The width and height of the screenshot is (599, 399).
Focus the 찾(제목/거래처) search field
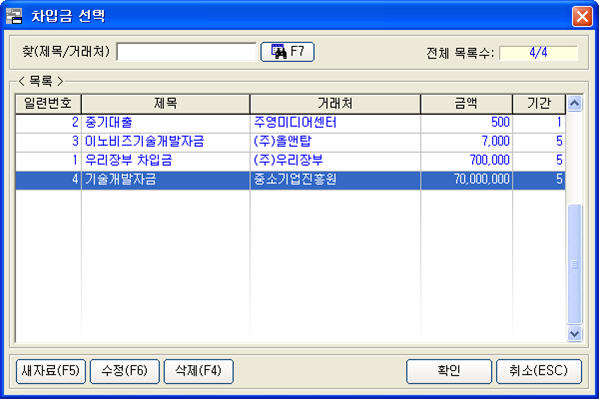tap(186, 52)
